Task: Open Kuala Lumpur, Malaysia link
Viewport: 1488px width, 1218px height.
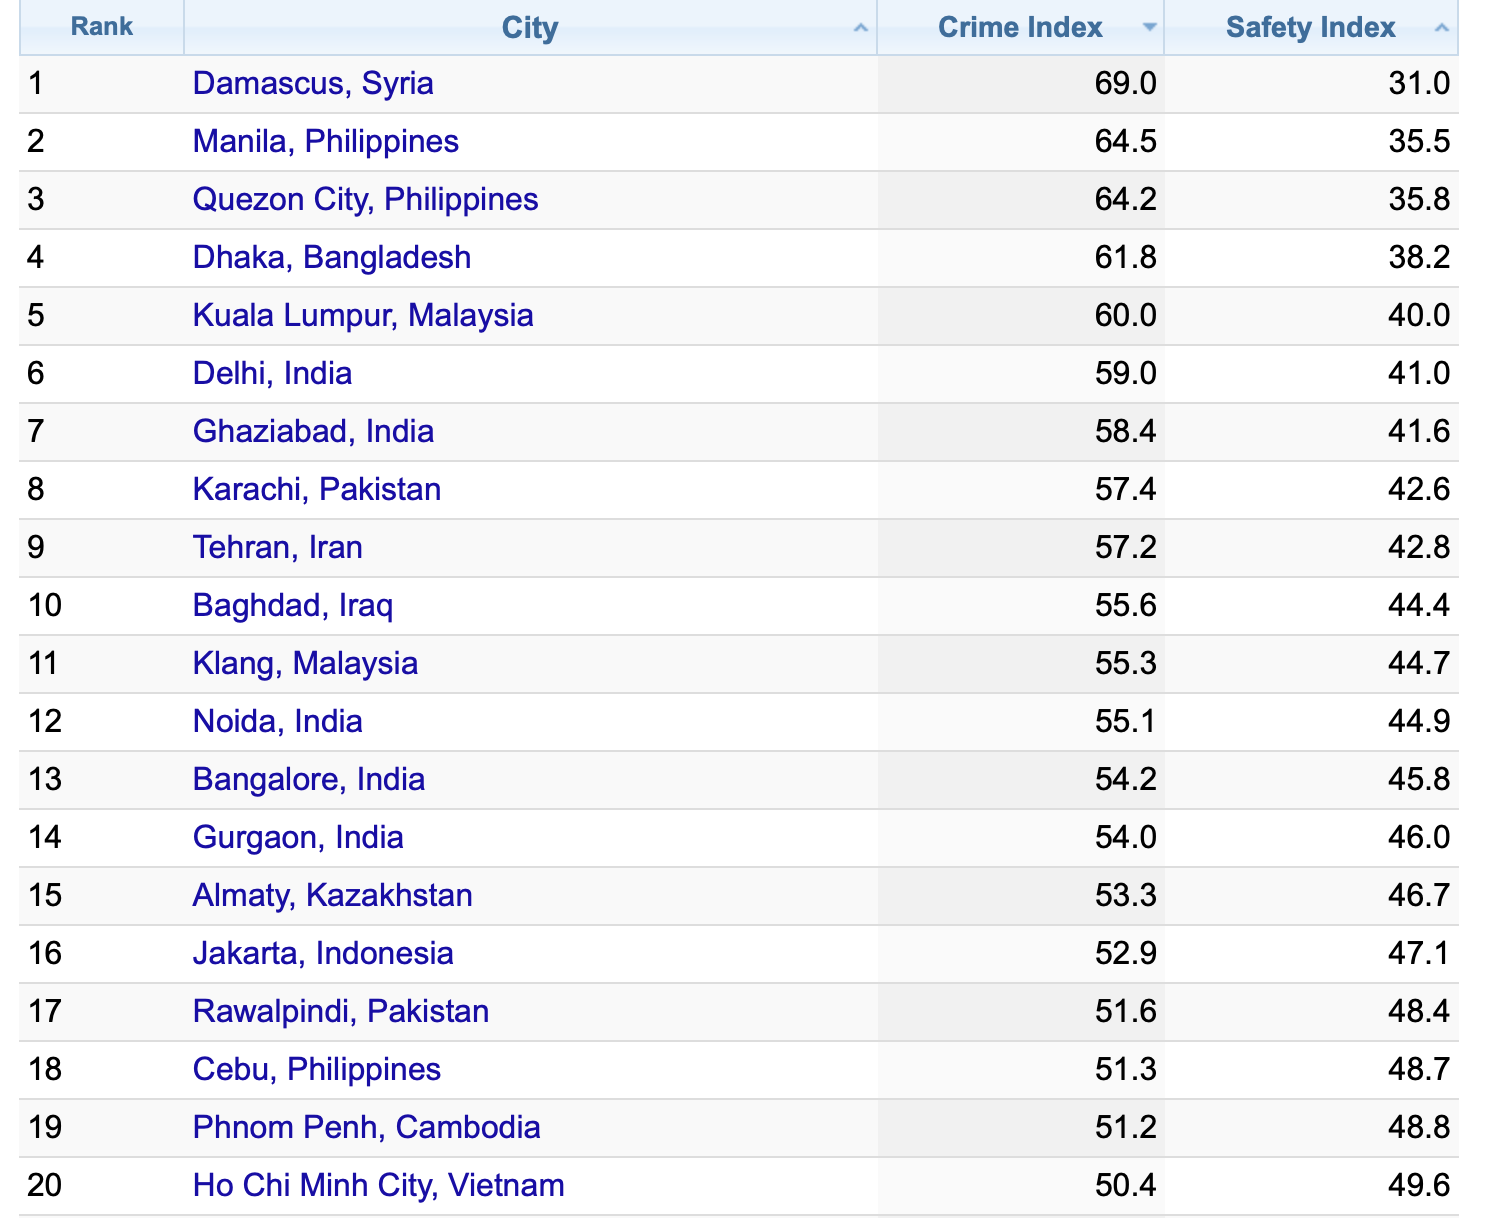Action: point(363,315)
